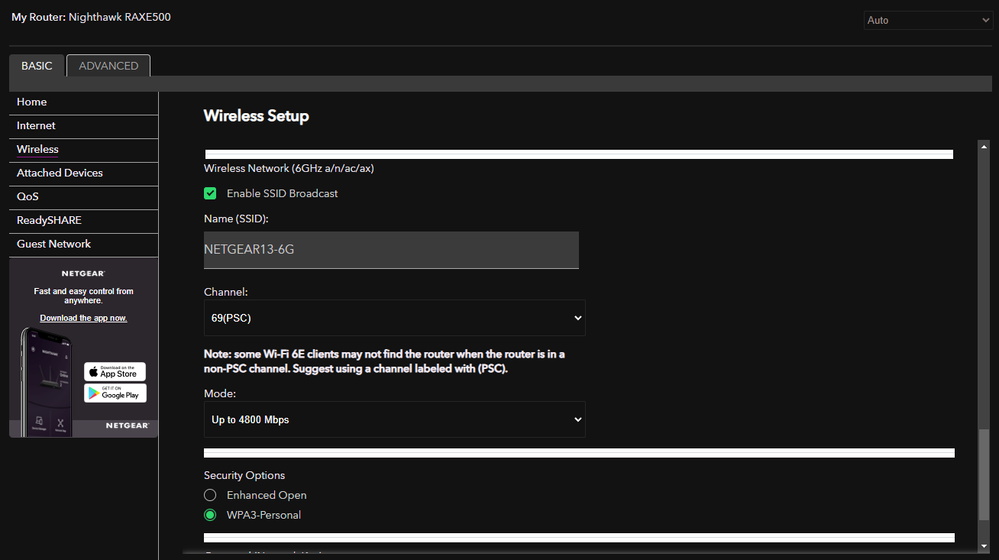Open the Home menu item
The image size is (999, 560).
click(x=32, y=102)
